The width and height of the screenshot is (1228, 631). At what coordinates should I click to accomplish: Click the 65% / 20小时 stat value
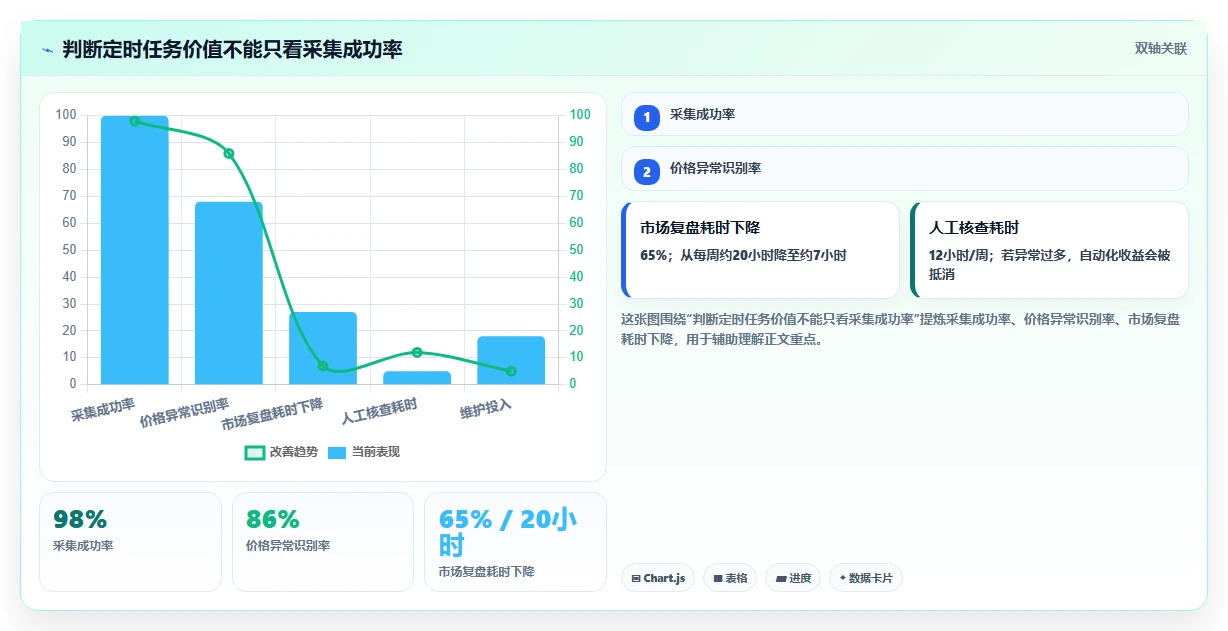(508, 532)
